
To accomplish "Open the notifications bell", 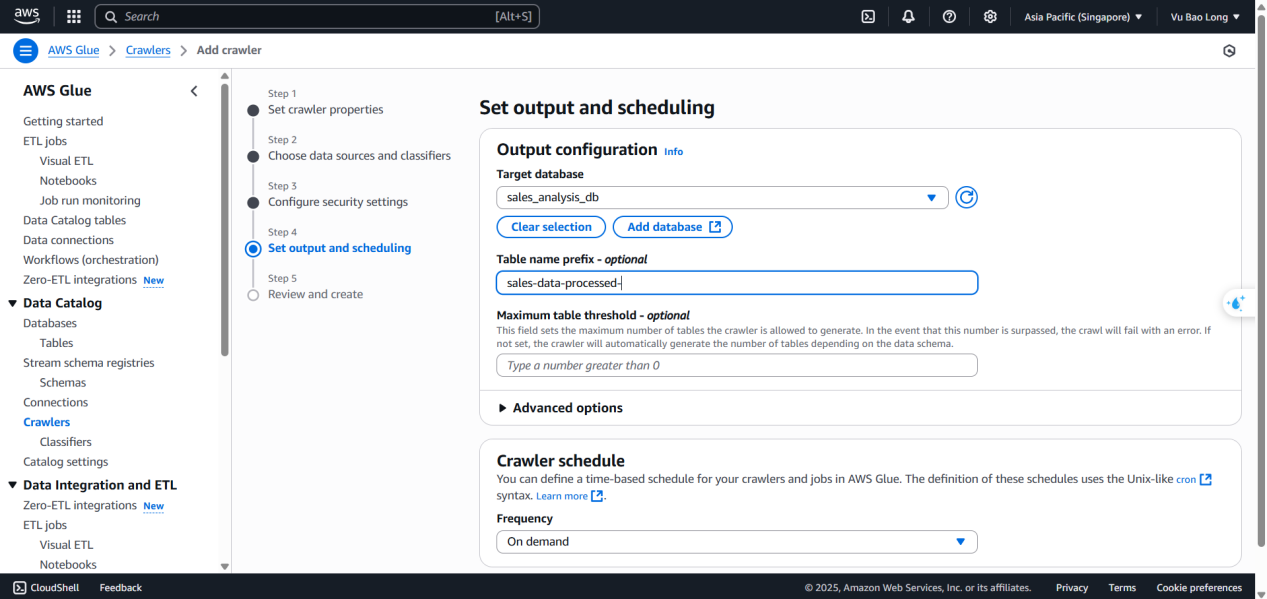I will pyautogui.click(x=908, y=16).
